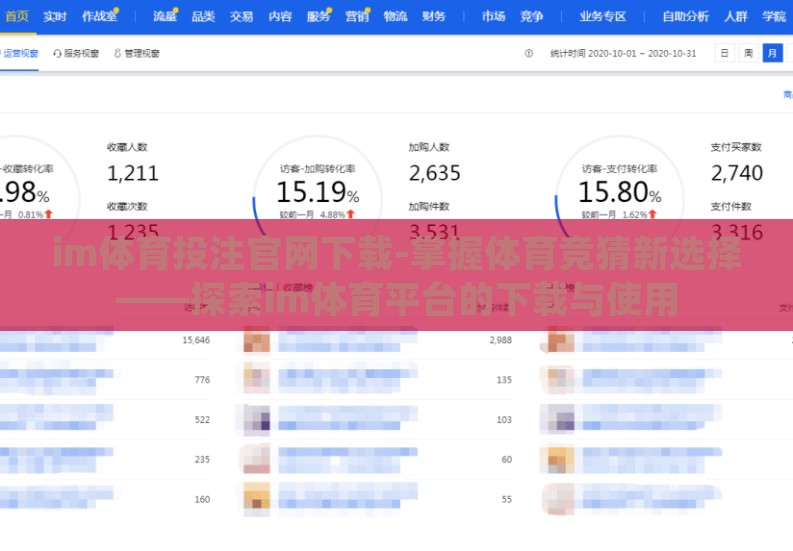Screen dimensions: 793x551
Task: Select the 周 time granularity button
Action: (x=748, y=53)
